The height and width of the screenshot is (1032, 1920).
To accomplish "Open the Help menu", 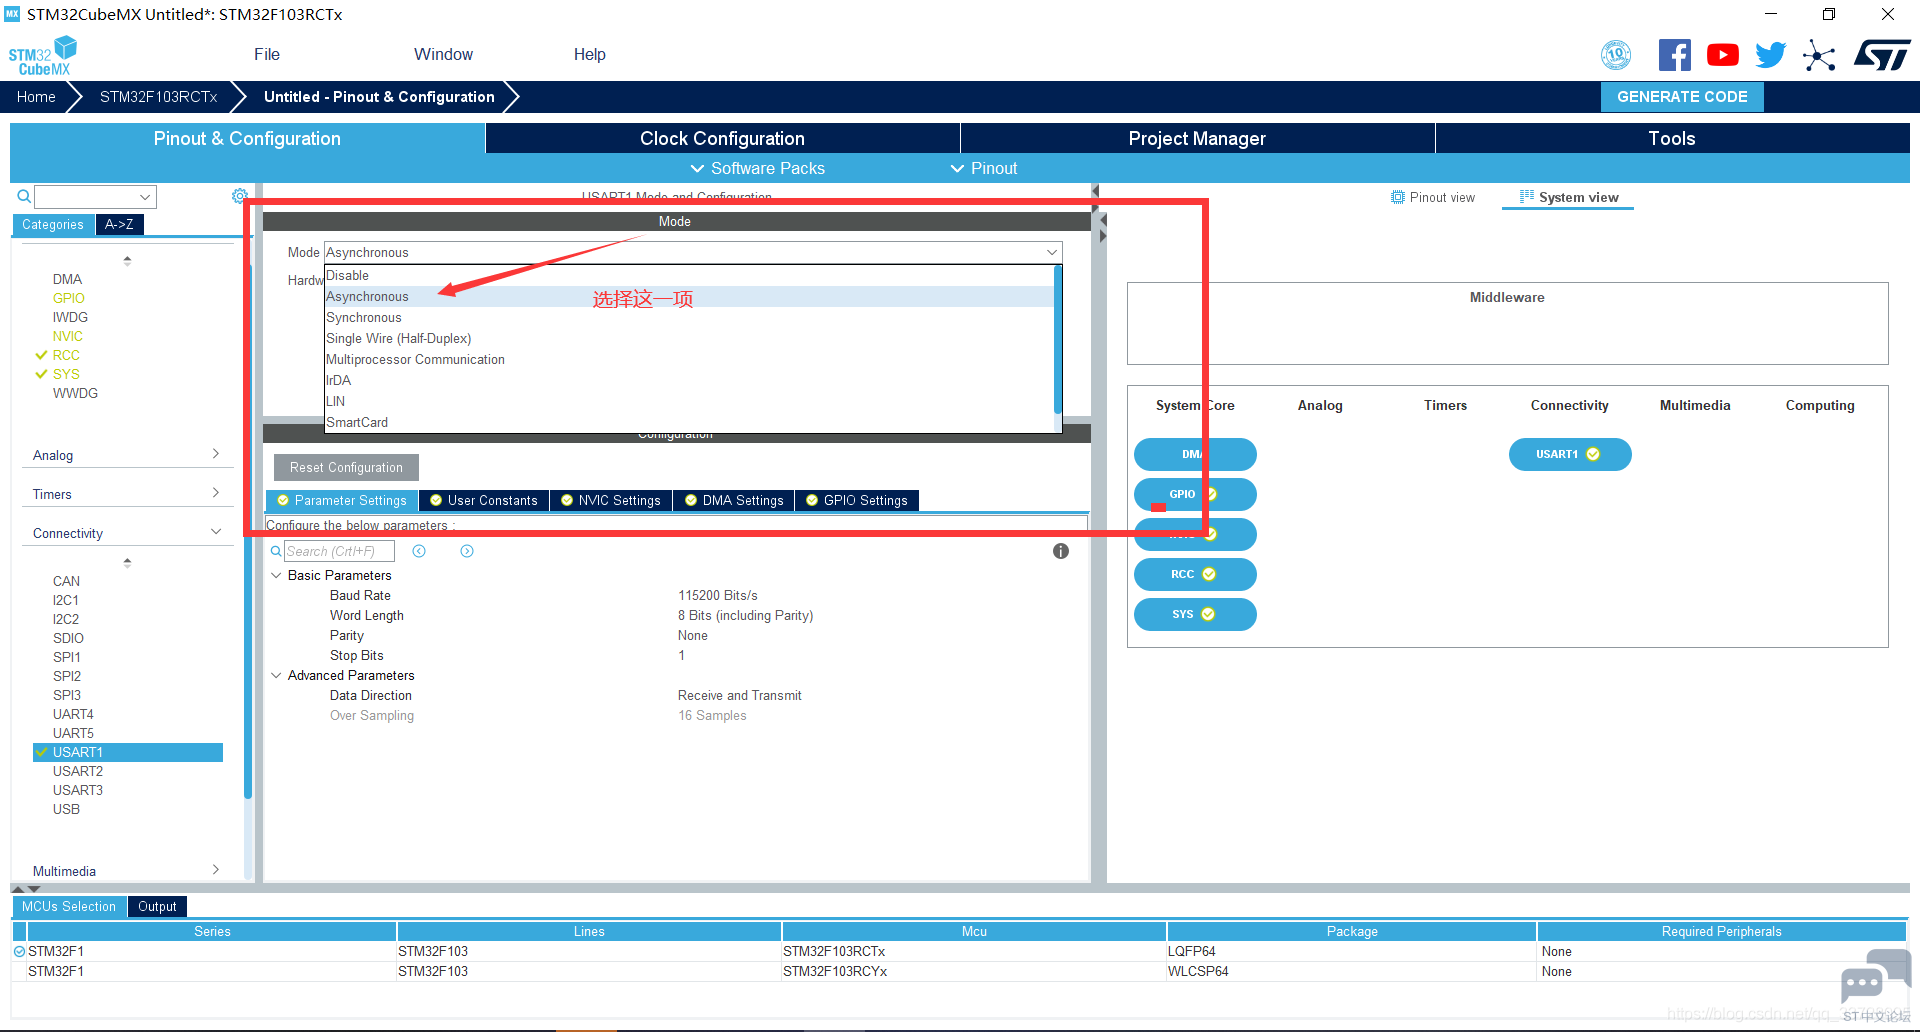I will click(590, 54).
